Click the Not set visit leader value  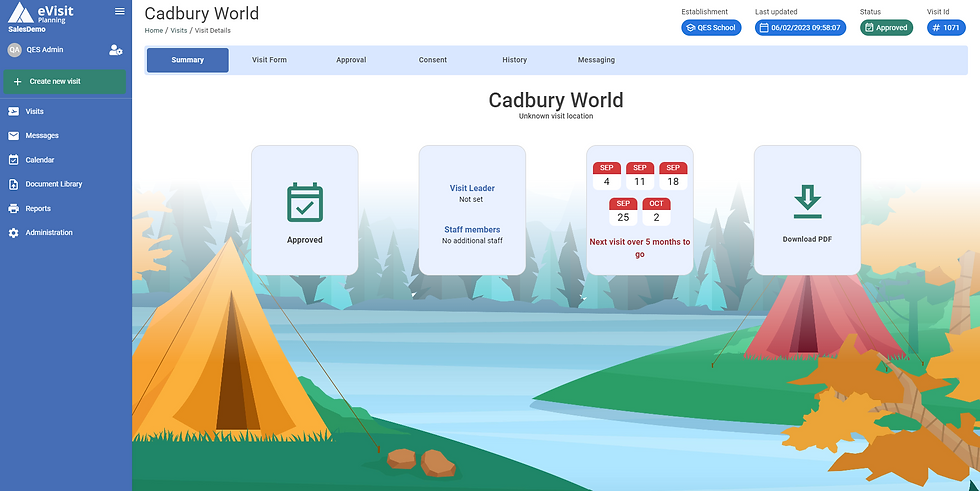(x=472, y=200)
